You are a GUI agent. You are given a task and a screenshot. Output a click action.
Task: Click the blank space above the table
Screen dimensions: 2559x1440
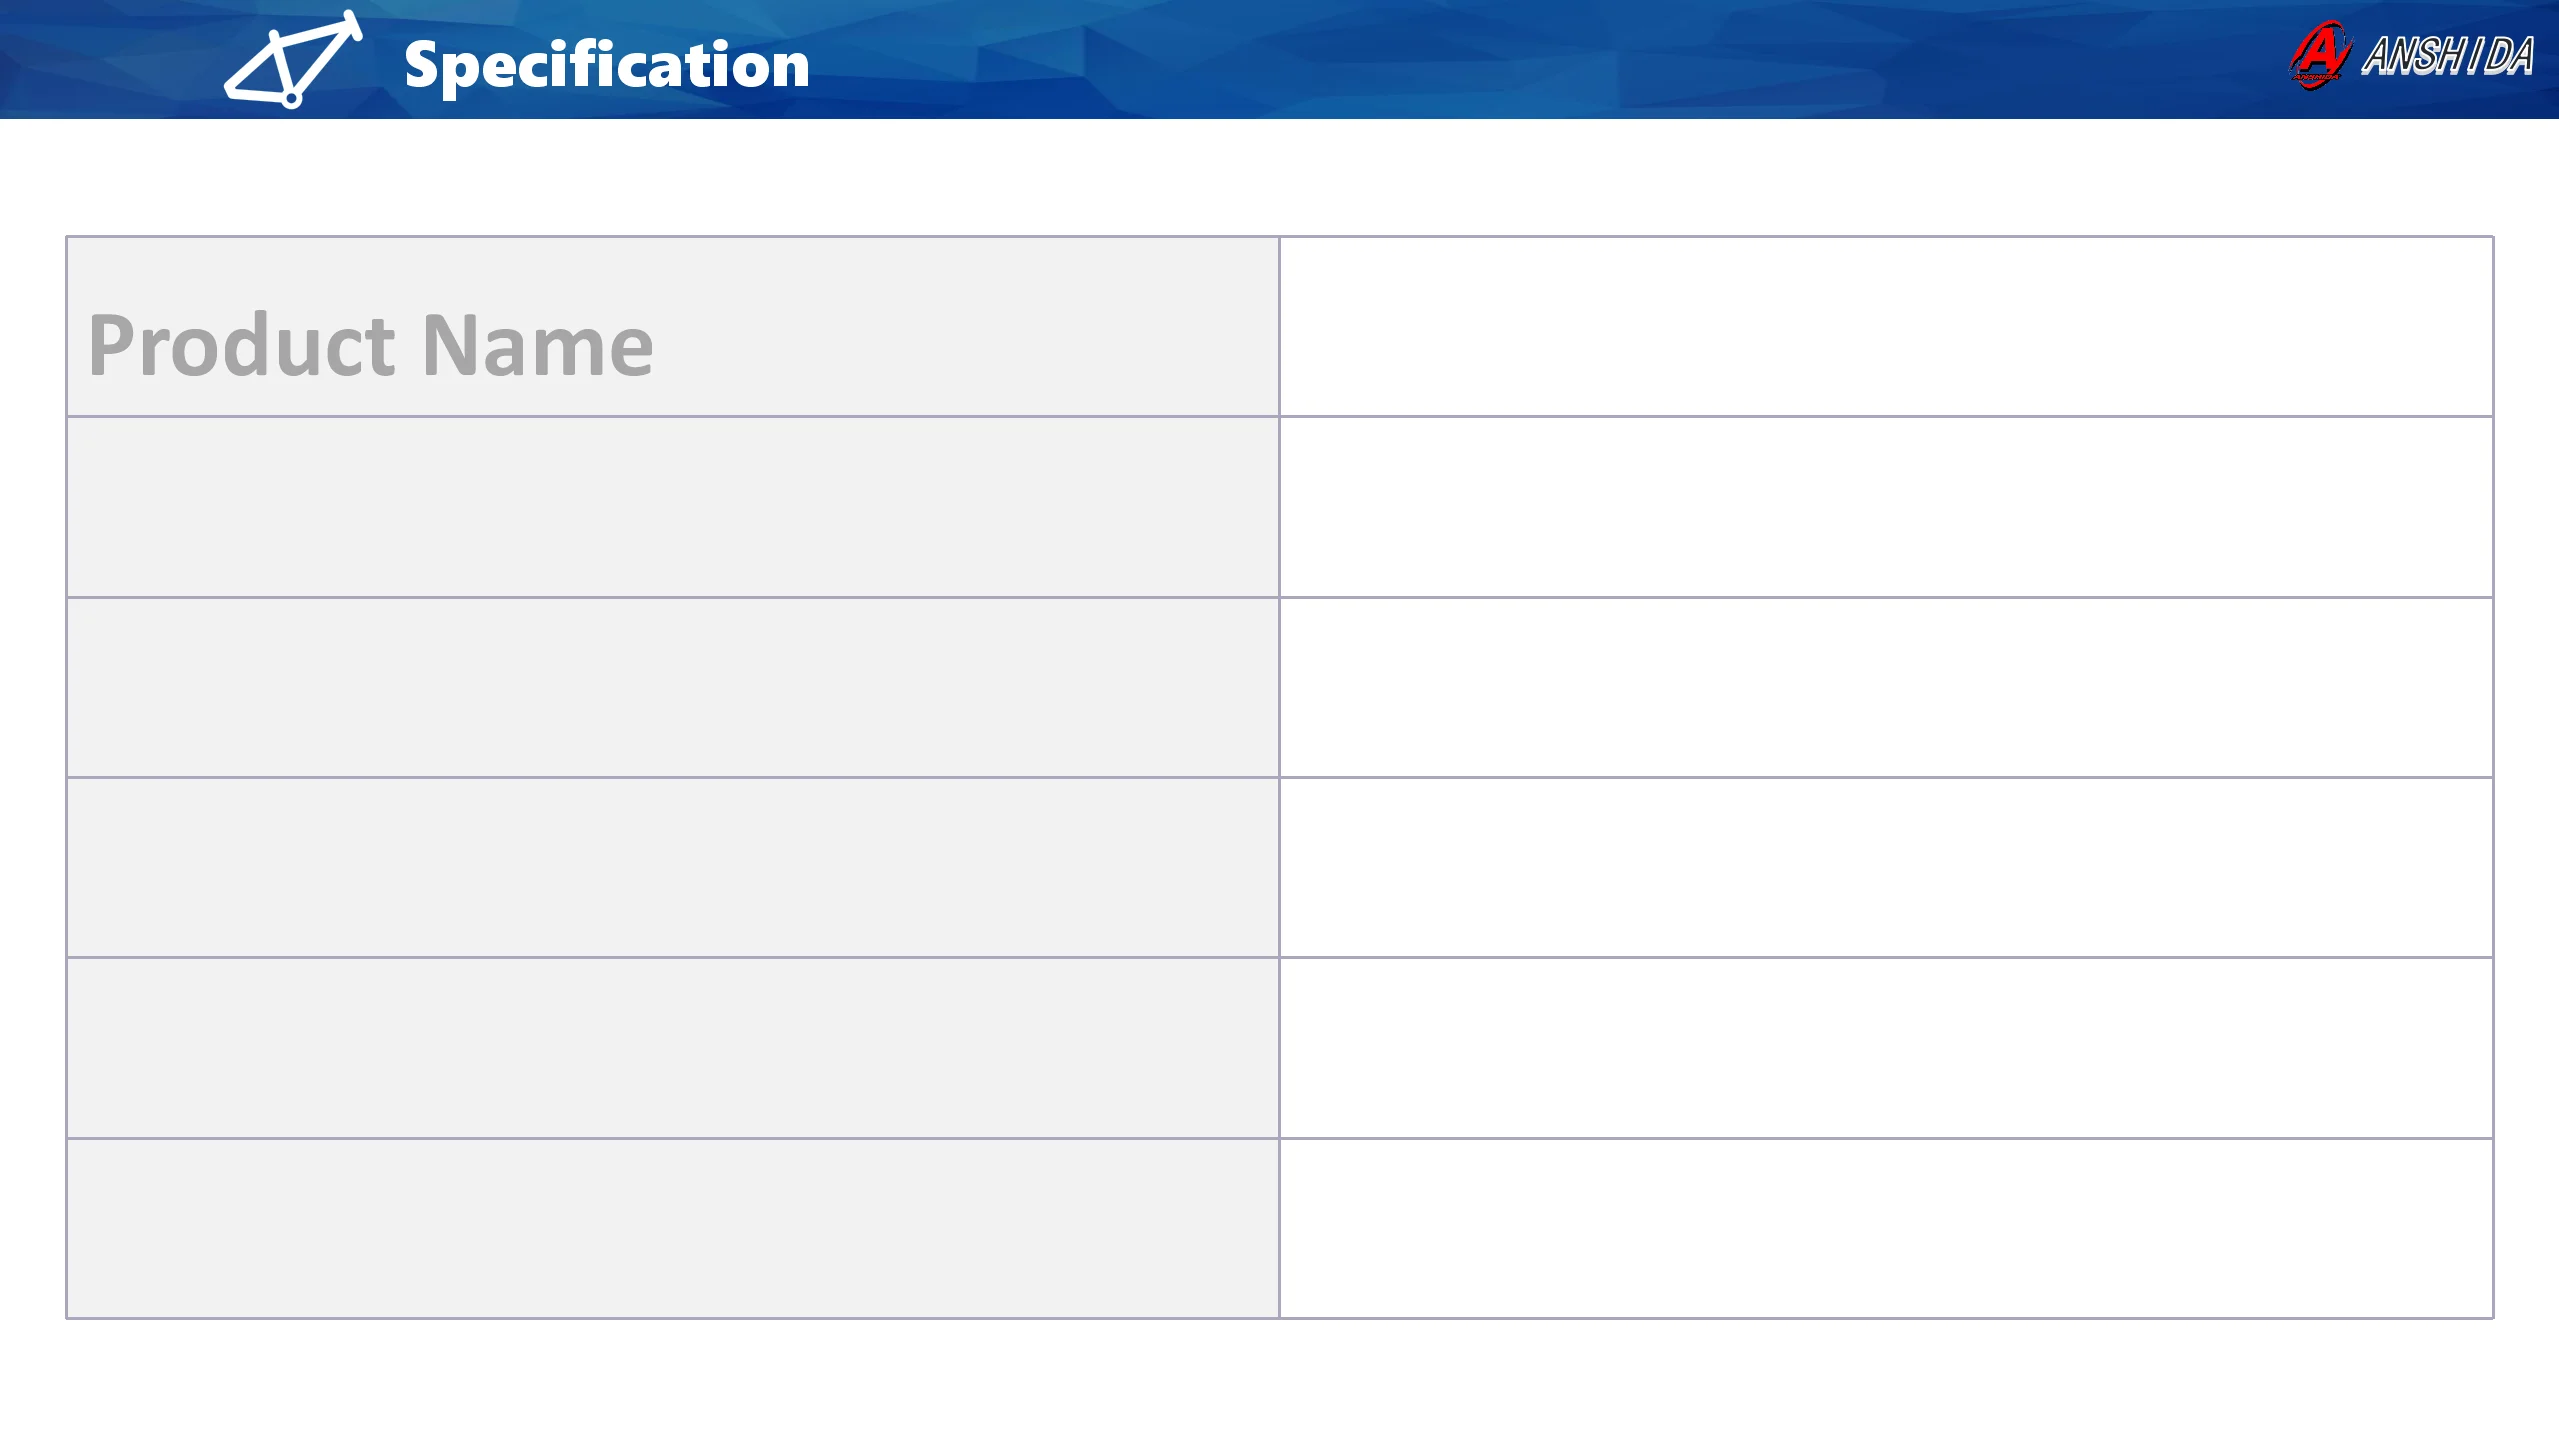(x=1280, y=178)
